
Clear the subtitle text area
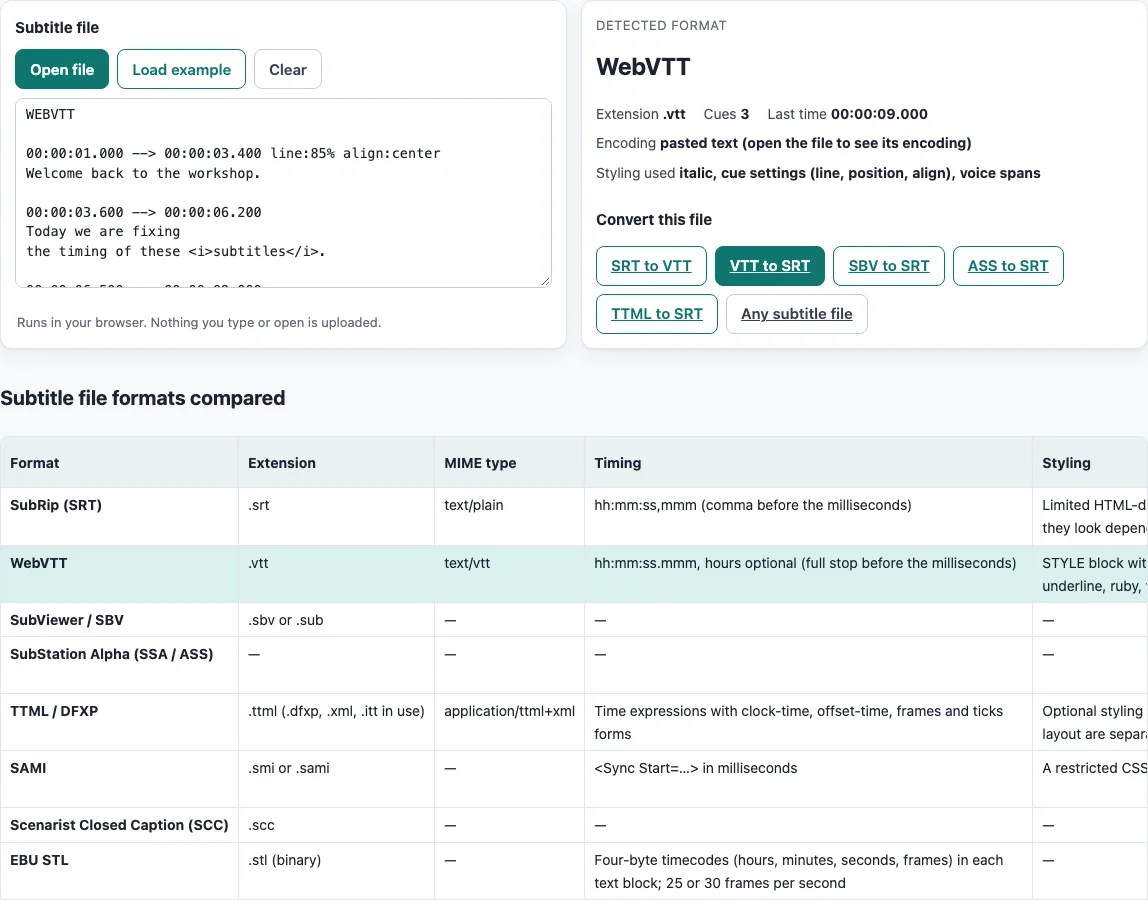(288, 69)
